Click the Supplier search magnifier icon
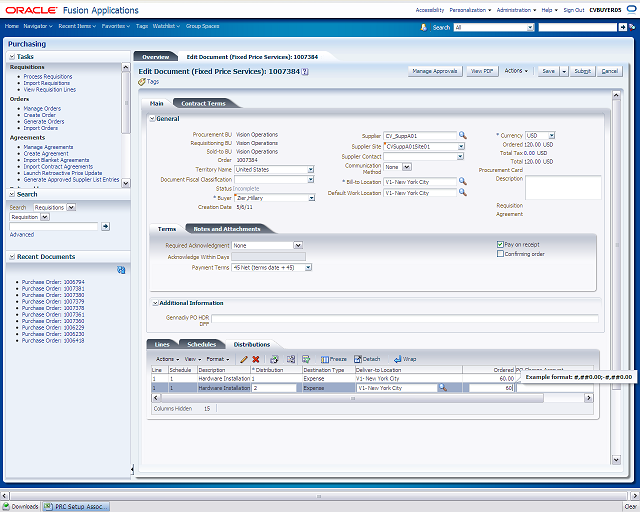Viewport: 640px width, 512px height. coord(462,135)
